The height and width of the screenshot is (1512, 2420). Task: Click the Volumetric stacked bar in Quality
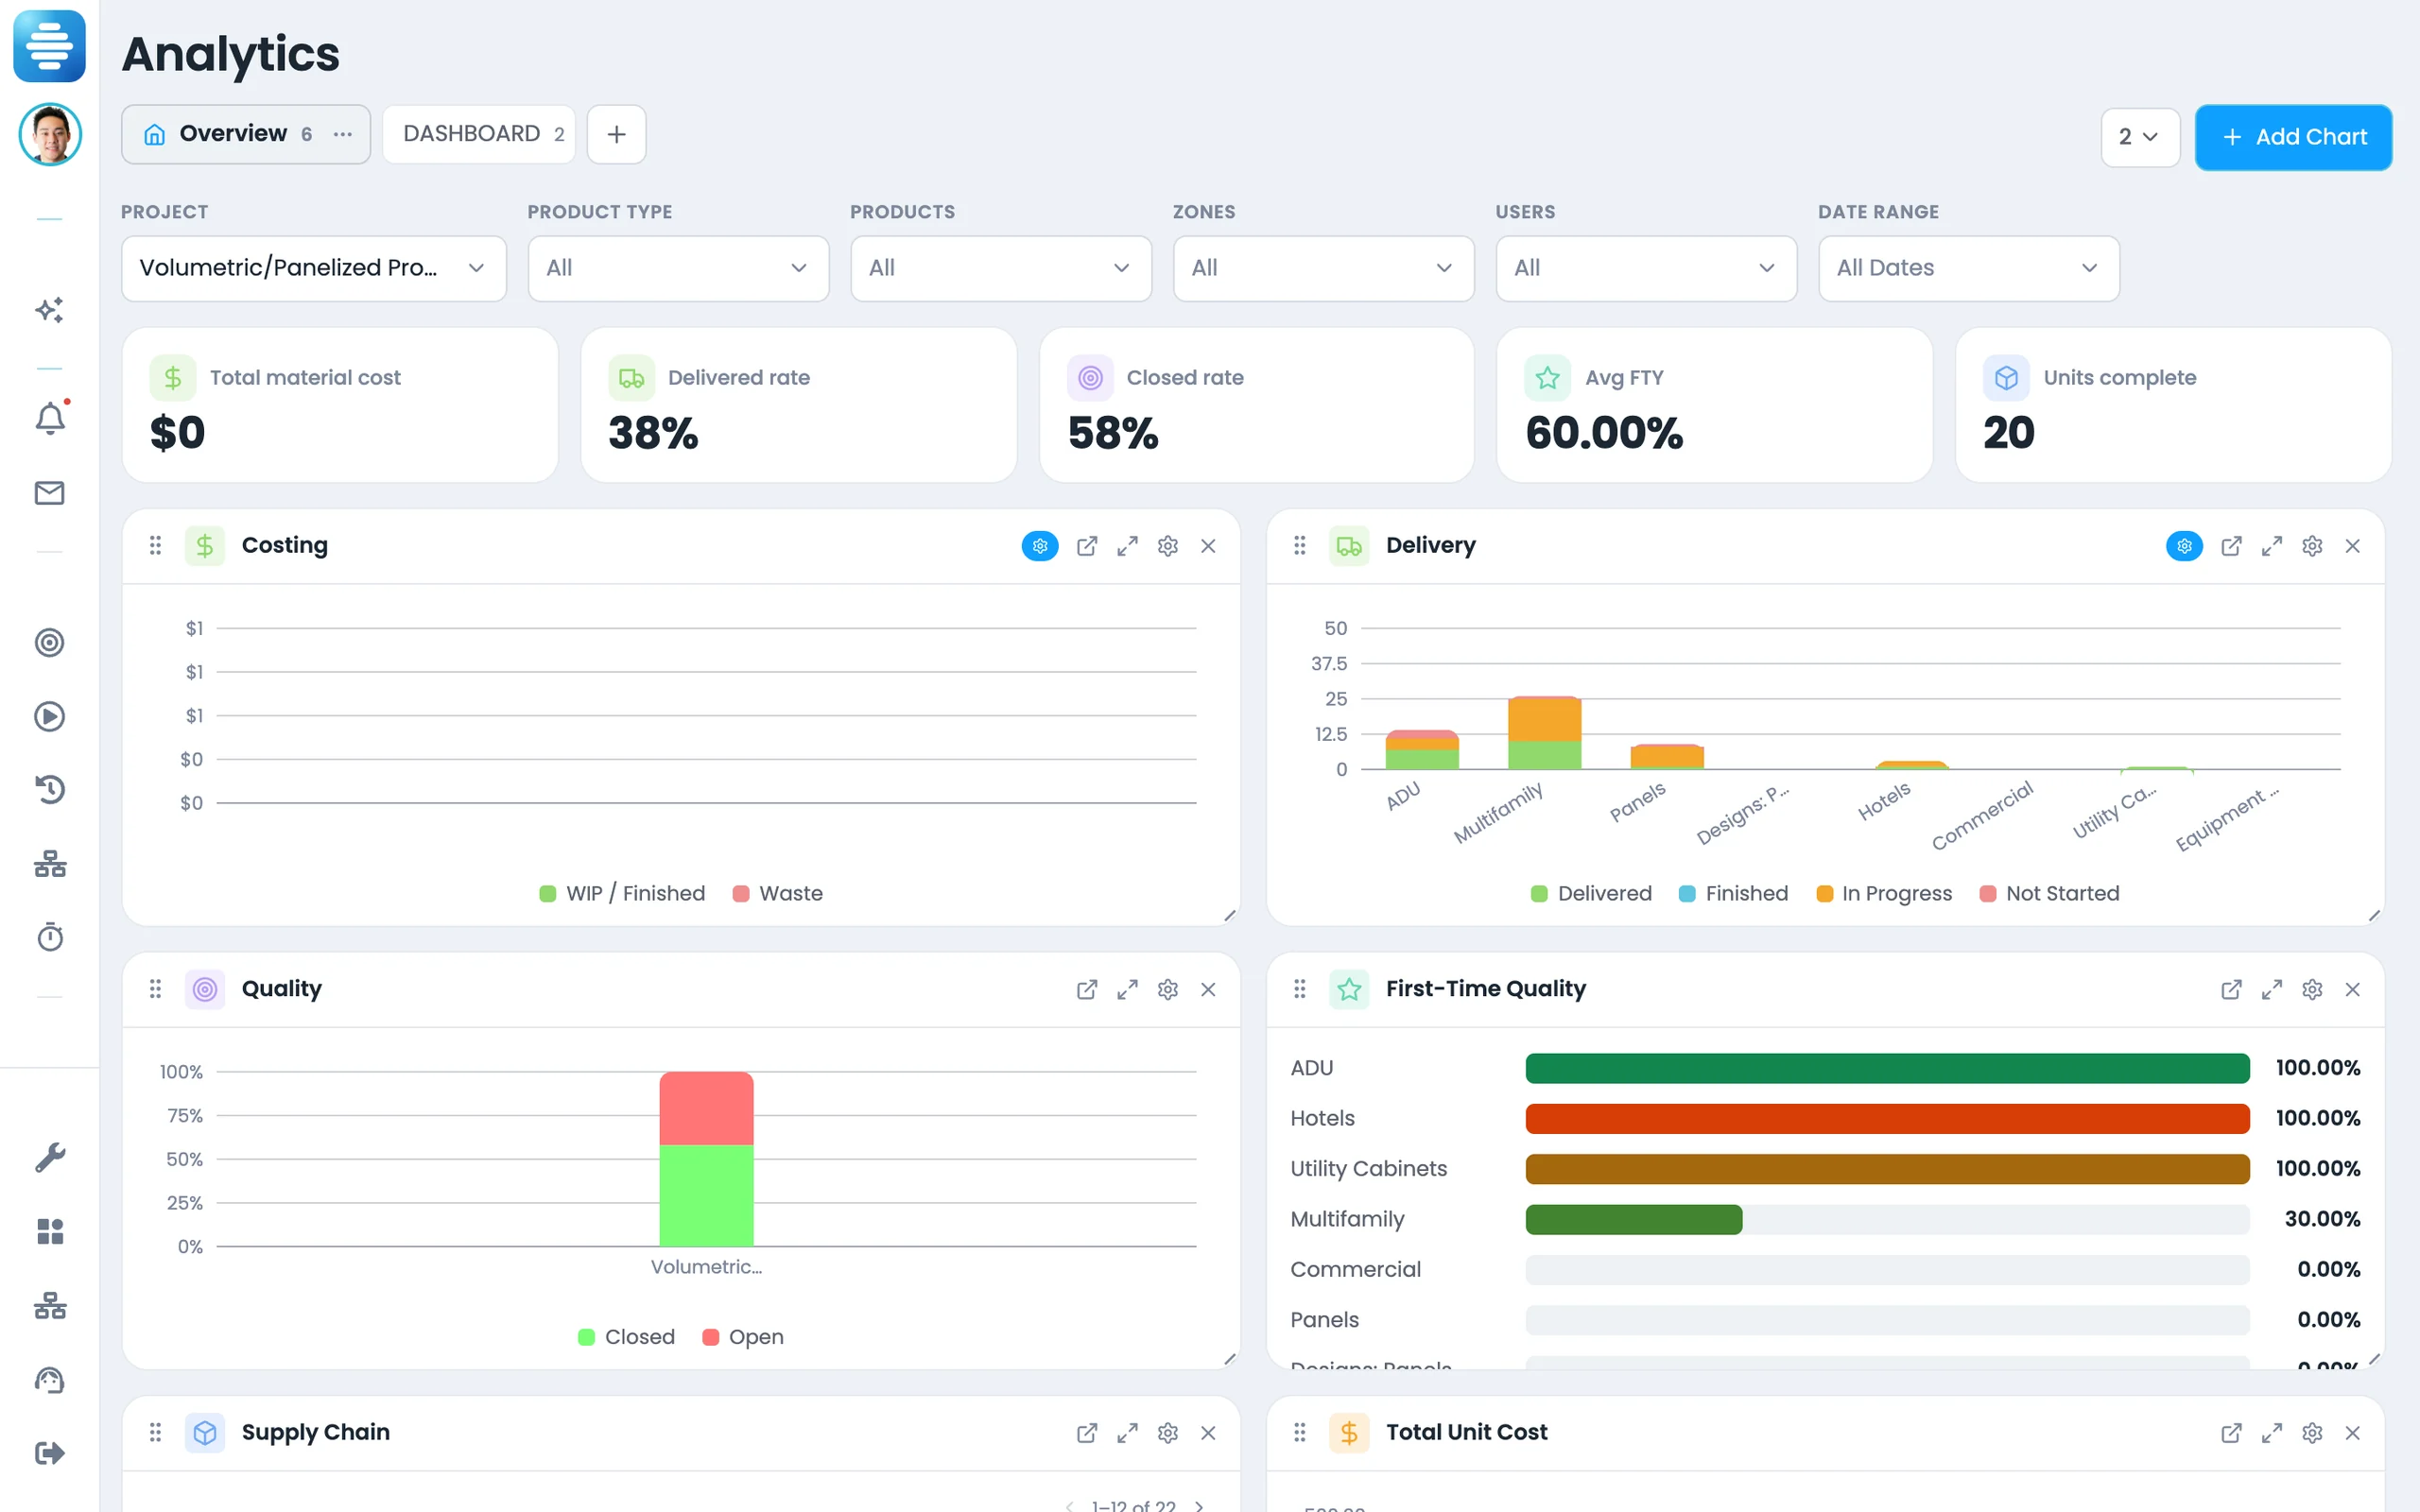click(706, 1159)
